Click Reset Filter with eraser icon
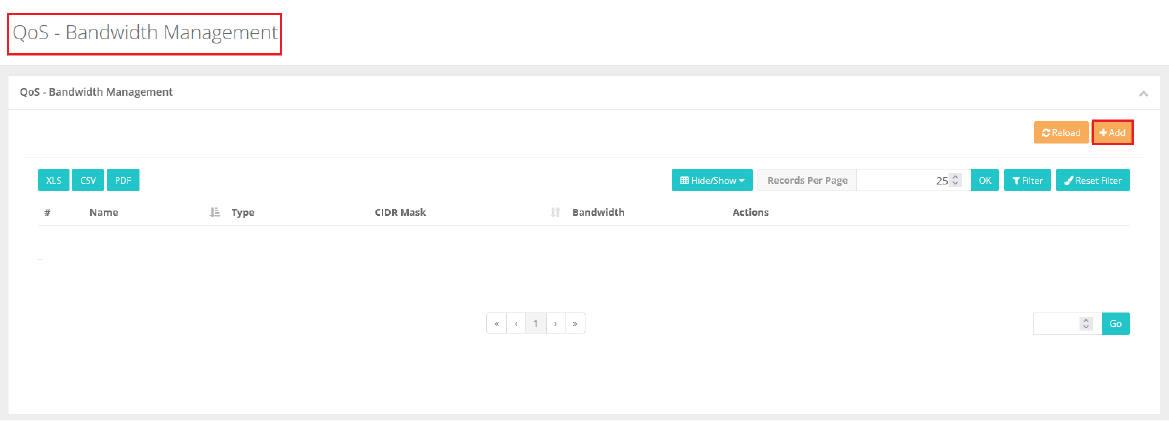The width and height of the screenshot is (1169, 421). [x=1093, y=181]
